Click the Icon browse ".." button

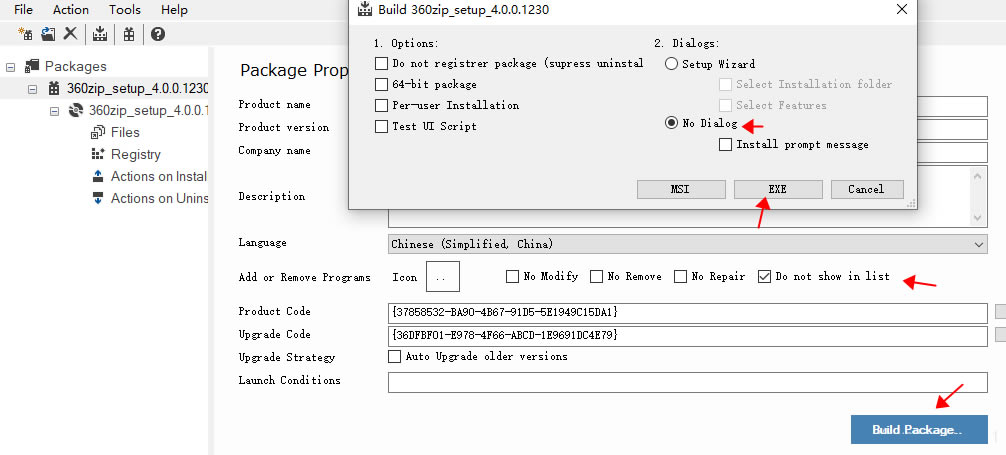[443, 277]
